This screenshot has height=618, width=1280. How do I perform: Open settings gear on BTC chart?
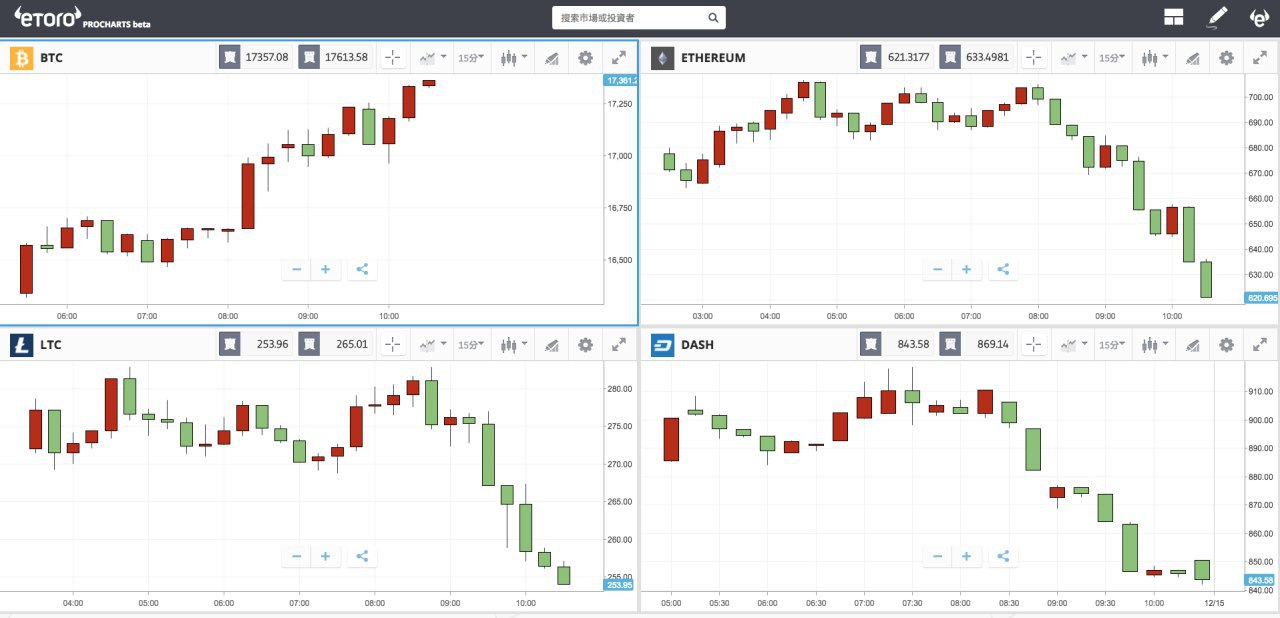pyautogui.click(x=586, y=58)
